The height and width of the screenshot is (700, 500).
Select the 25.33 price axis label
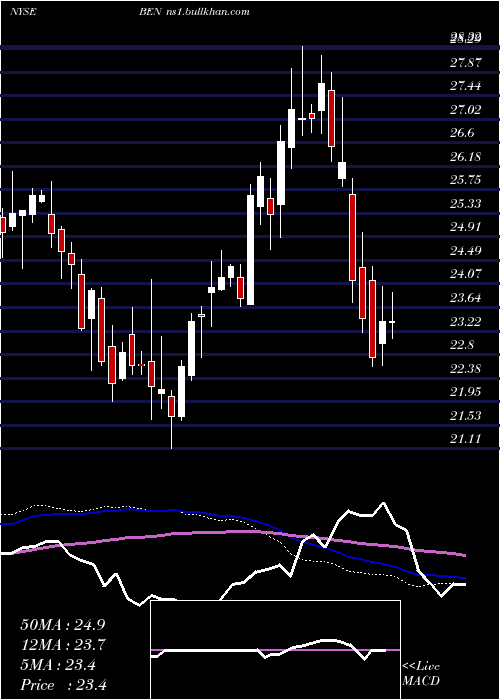click(466, 204)
